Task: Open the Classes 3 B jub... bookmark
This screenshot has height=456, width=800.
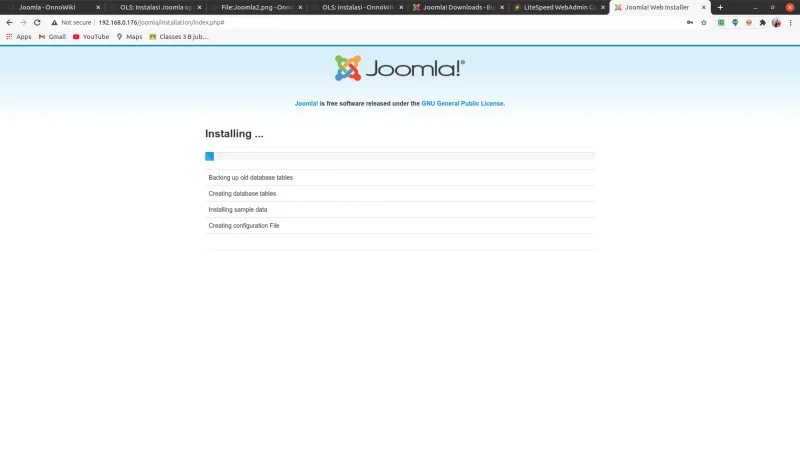Action: coord(179,37)
